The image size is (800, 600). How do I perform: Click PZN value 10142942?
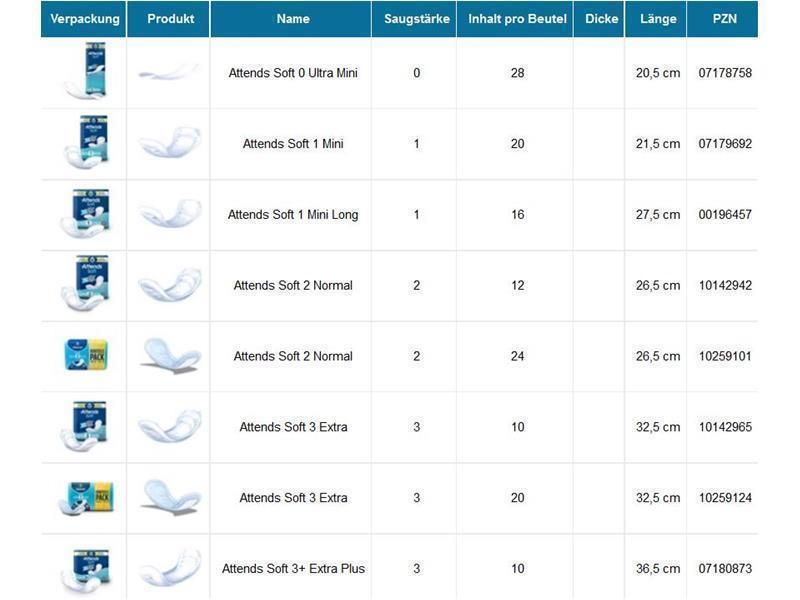(725, 286)
